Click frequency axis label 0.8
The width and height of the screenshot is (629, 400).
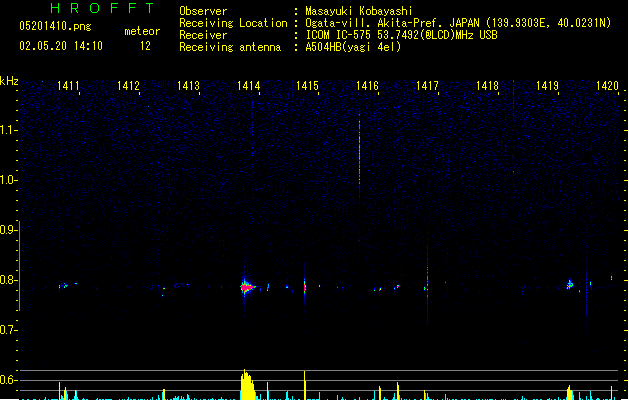[x=8, y=280]
